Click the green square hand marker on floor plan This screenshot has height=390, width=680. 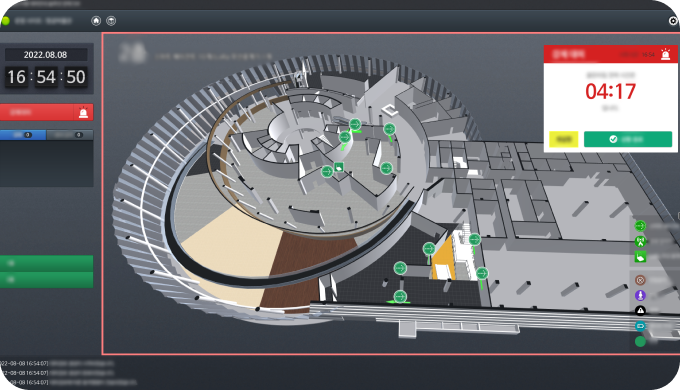pos(339,167)
